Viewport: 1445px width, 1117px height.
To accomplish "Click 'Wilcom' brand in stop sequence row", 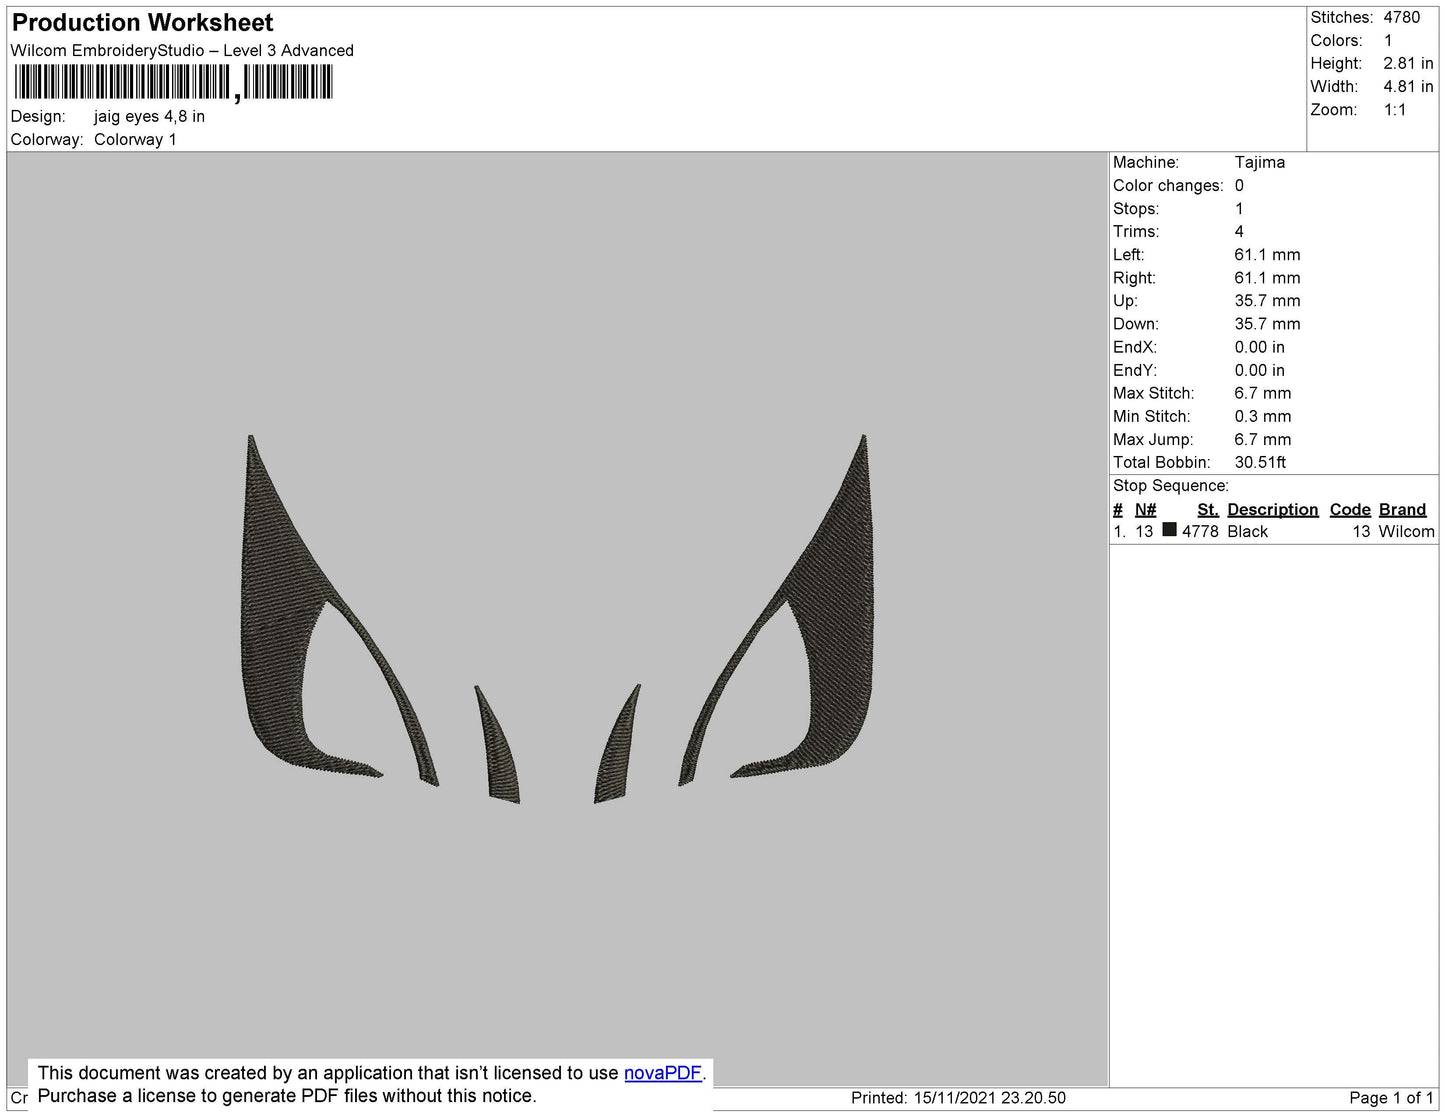I will click(x=1406, y=532).
